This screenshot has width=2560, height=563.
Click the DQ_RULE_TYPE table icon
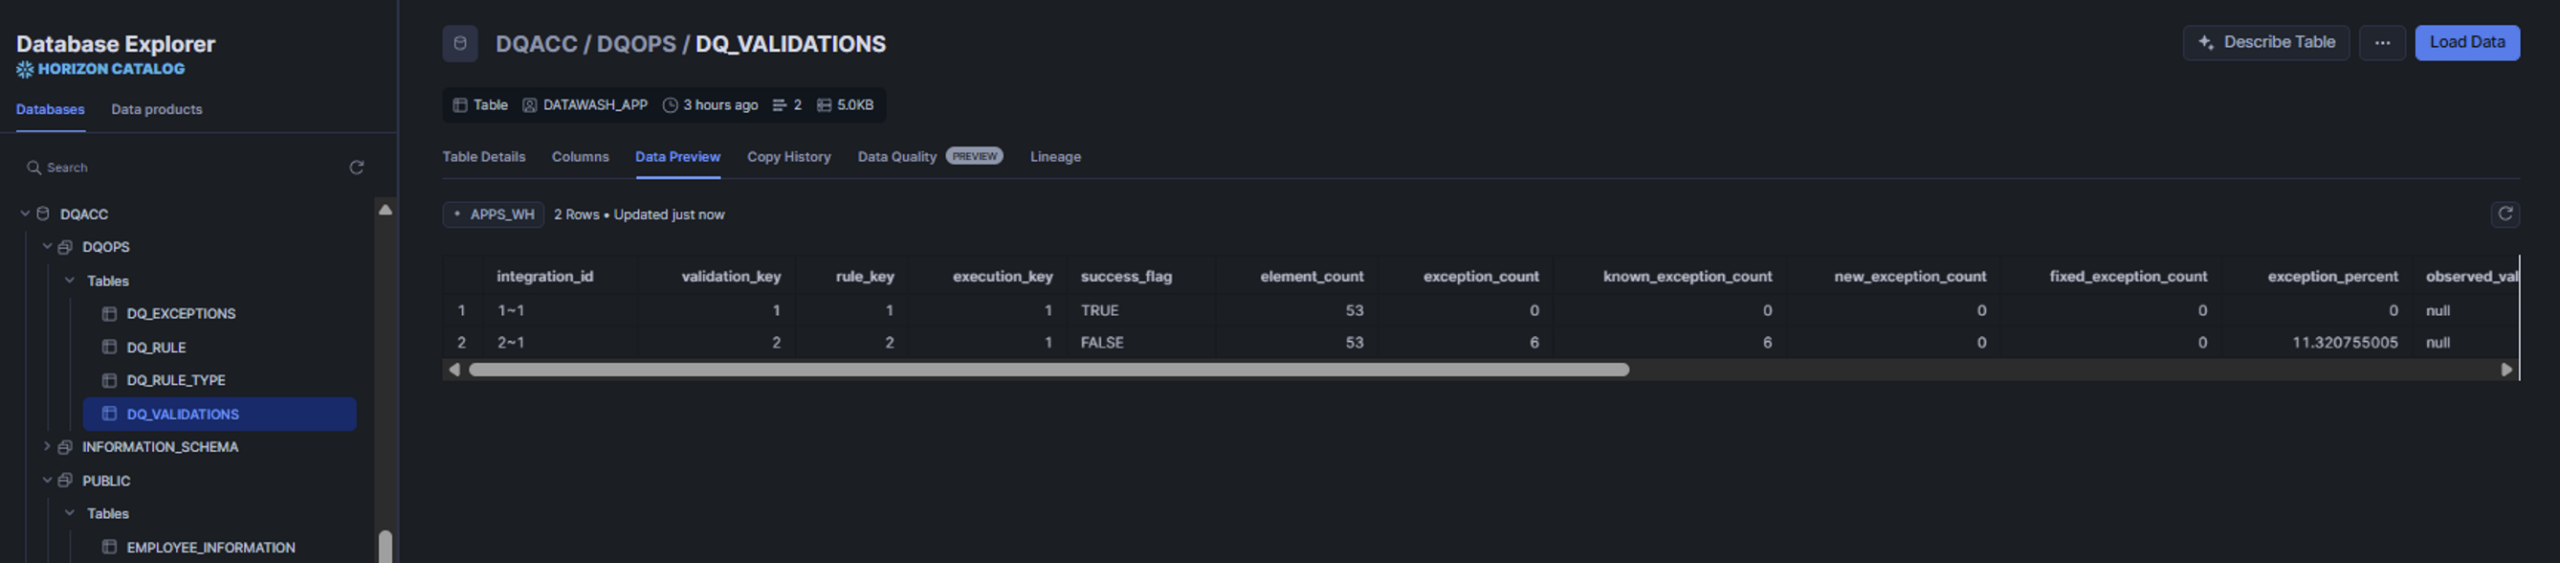(x=110, y=380)
